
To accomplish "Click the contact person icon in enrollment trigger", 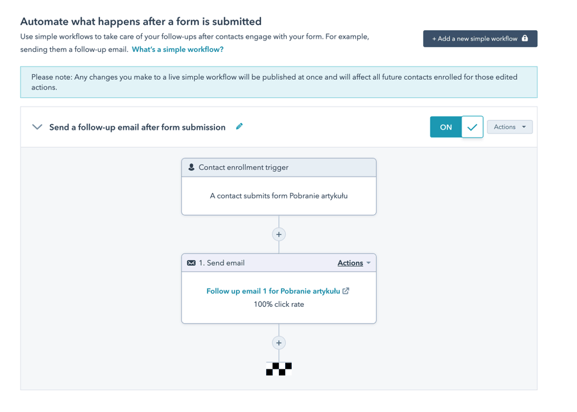I will pyautogui.click(x=191, y=167).
